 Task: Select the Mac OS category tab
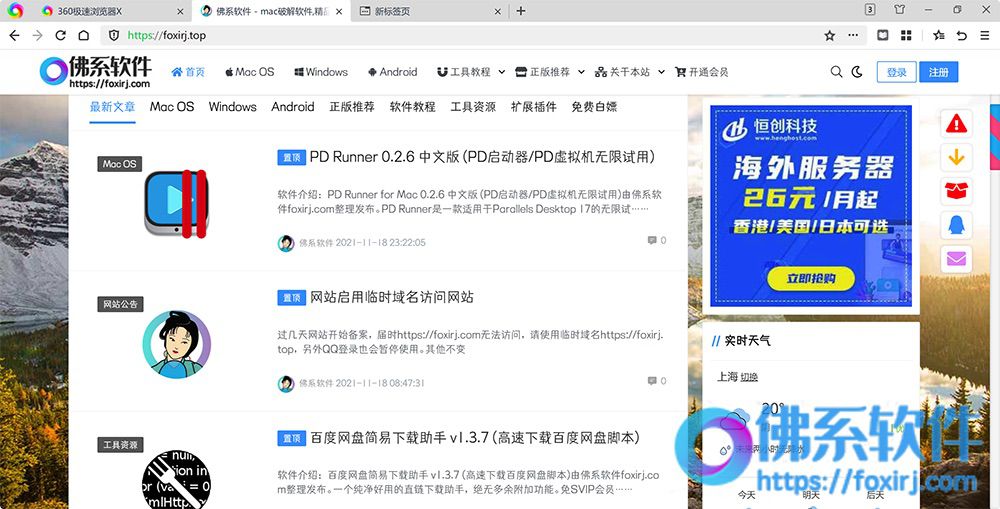(x=172, y=107)
